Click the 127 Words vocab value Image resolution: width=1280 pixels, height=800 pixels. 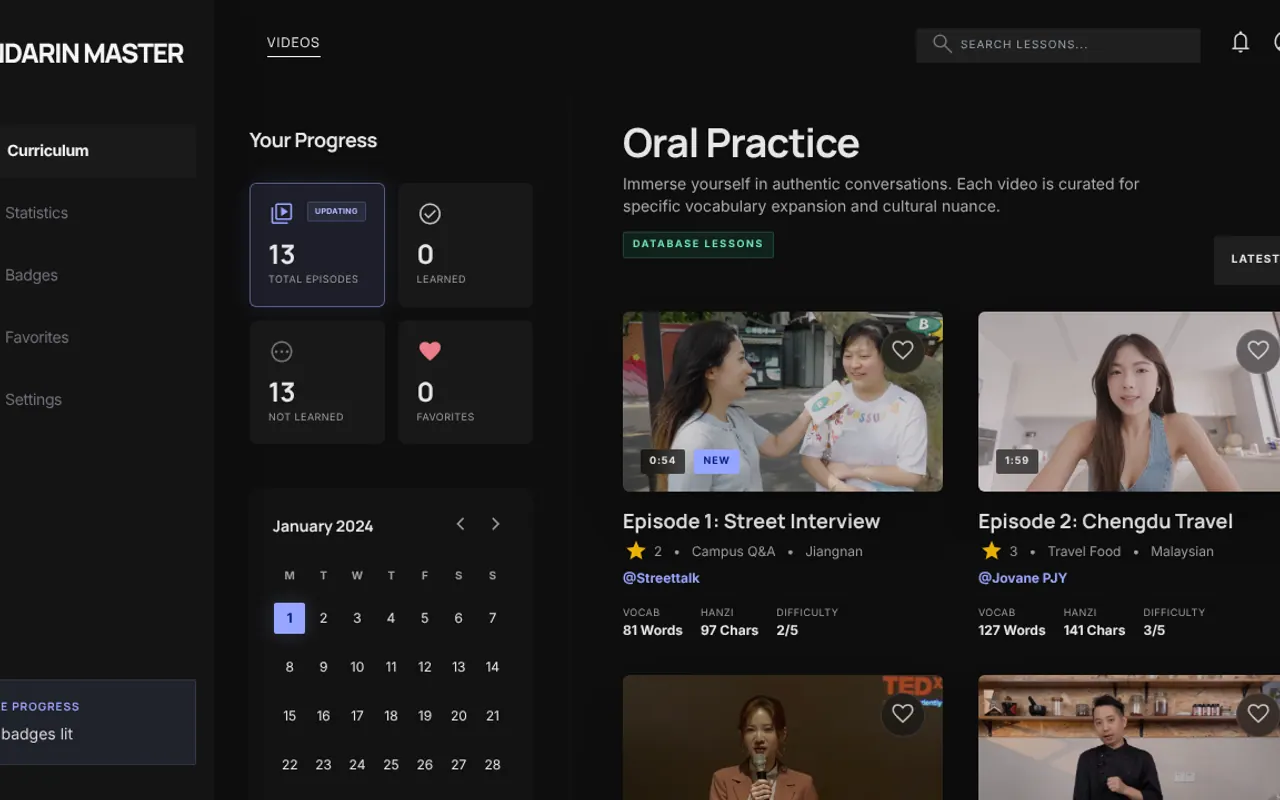coord(1011,630)
